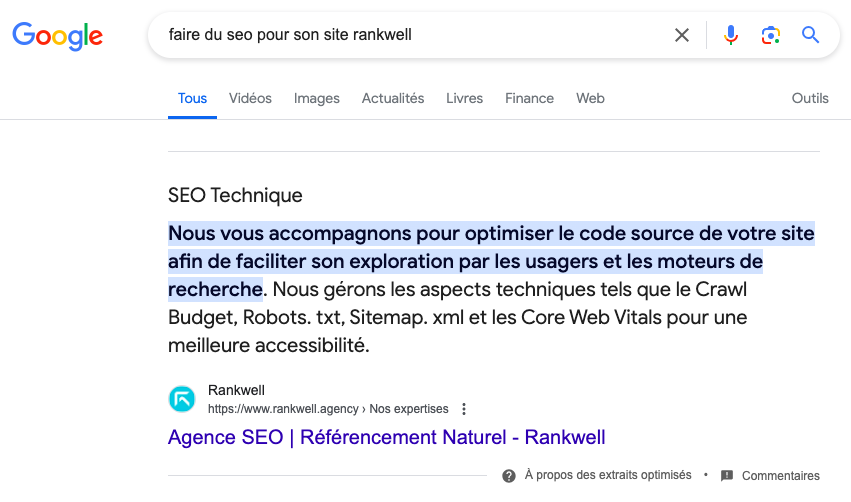
Task: Go to the Finance tab
Action: pos(529,98)
